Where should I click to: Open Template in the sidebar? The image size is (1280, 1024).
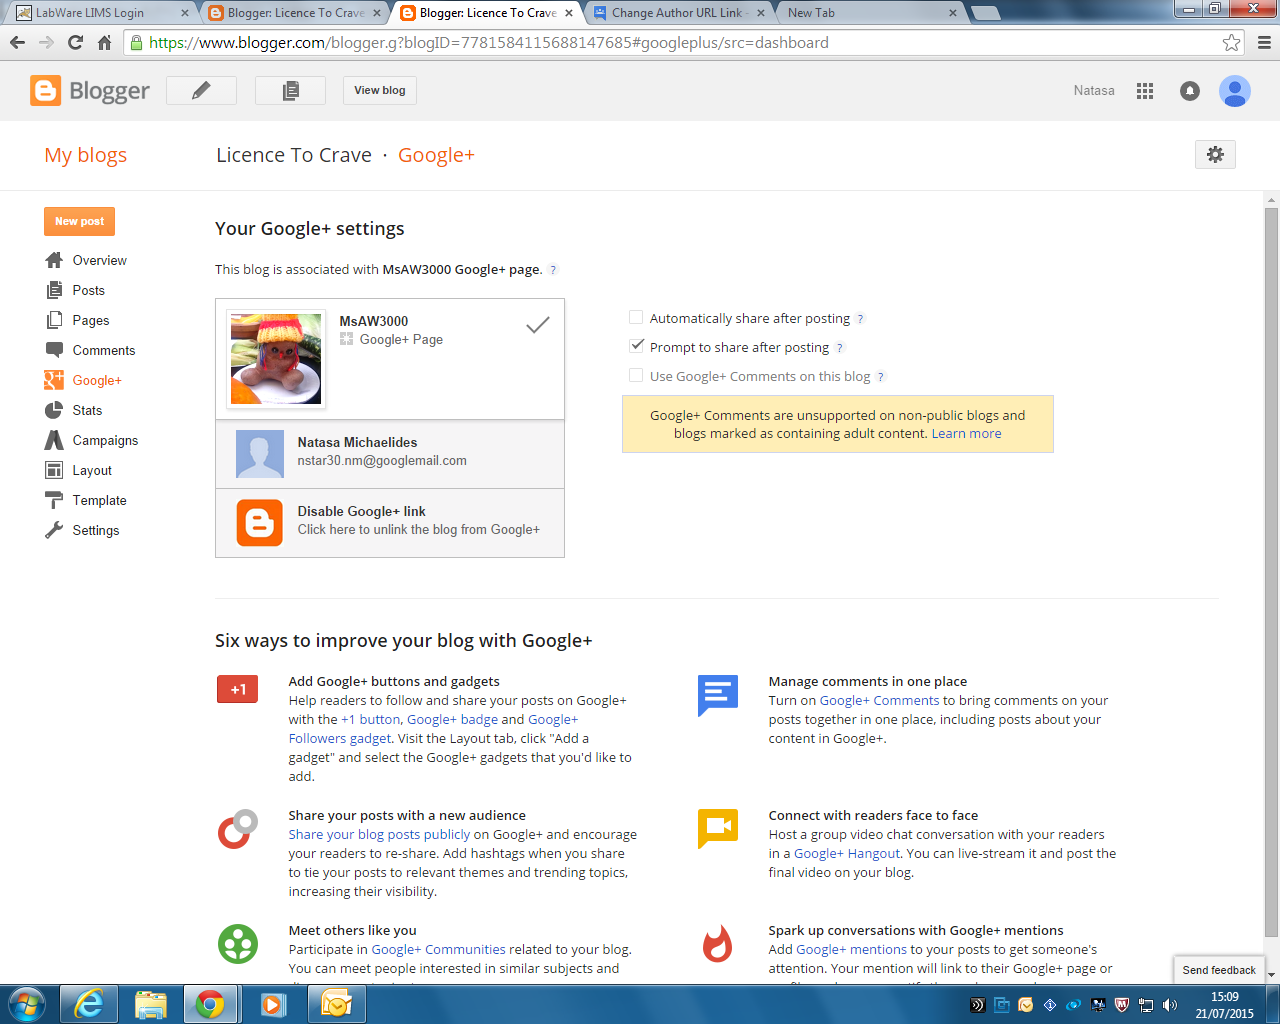click(99, 500)
